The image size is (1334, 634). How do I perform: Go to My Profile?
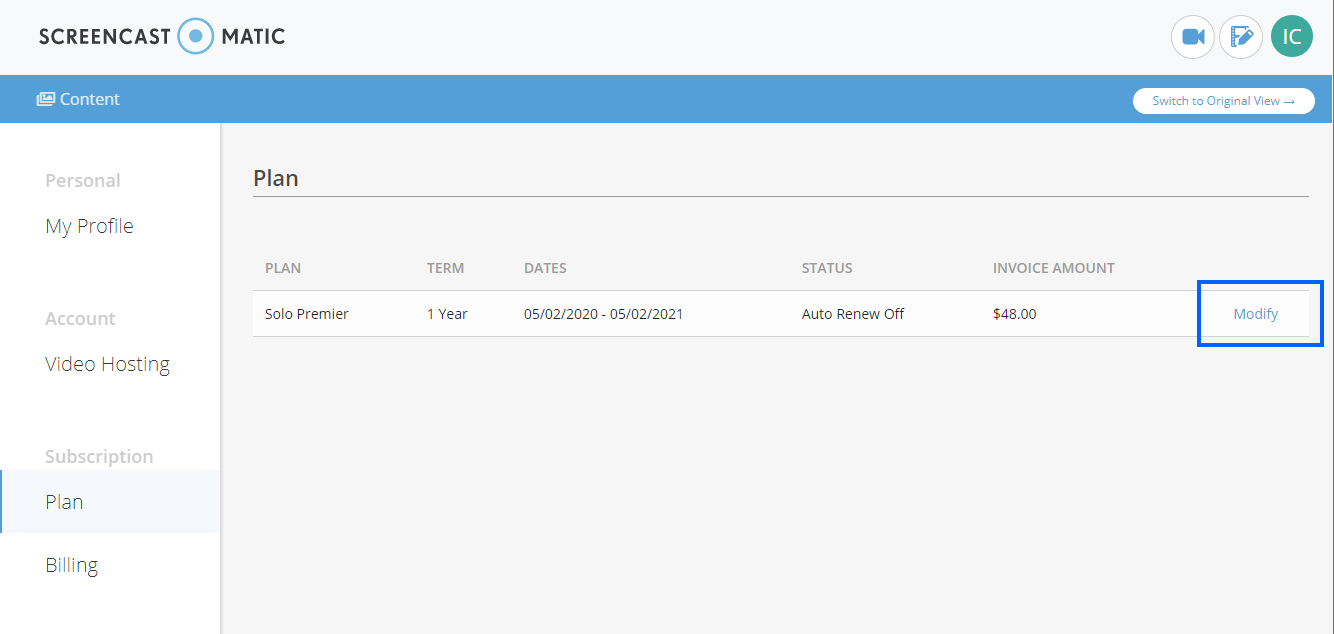89,226
